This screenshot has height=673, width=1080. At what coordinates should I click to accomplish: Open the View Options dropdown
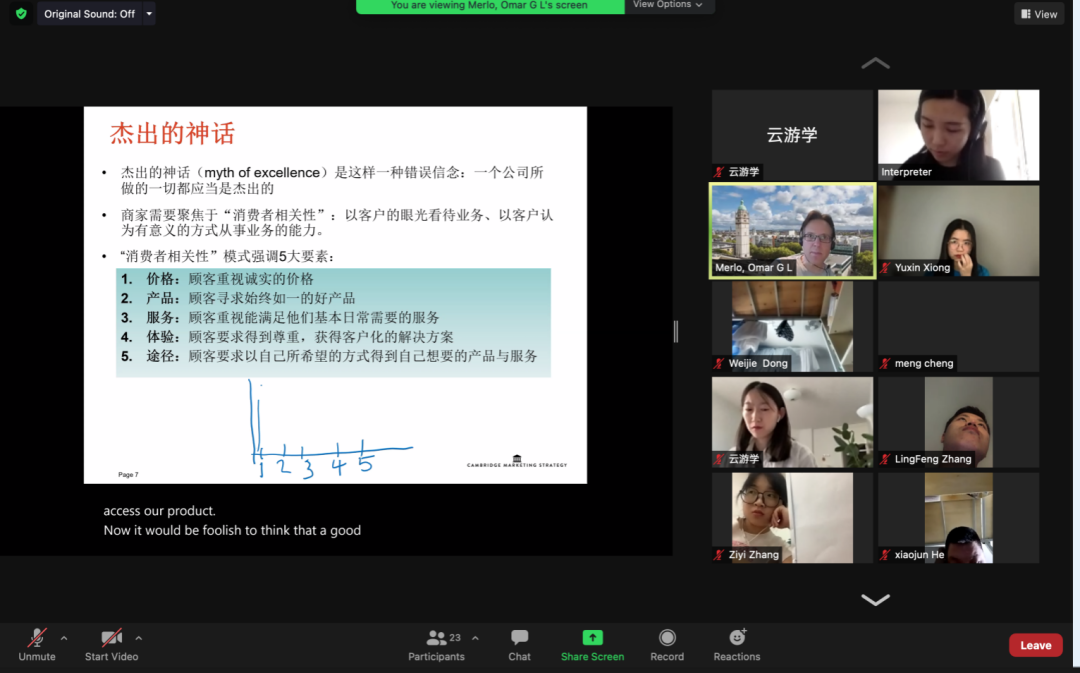pyautogui.click(x=669, y=5)
